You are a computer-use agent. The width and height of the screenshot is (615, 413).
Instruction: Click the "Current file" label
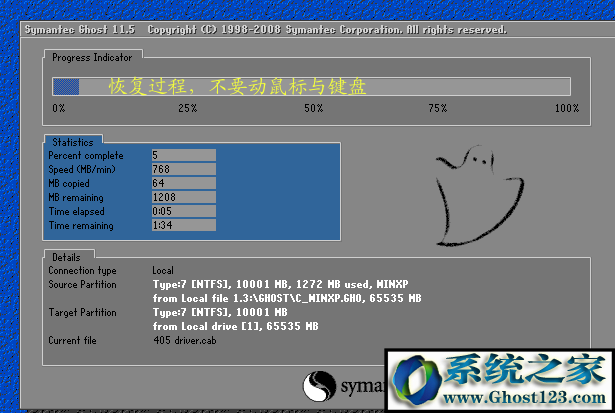point(73,340)
